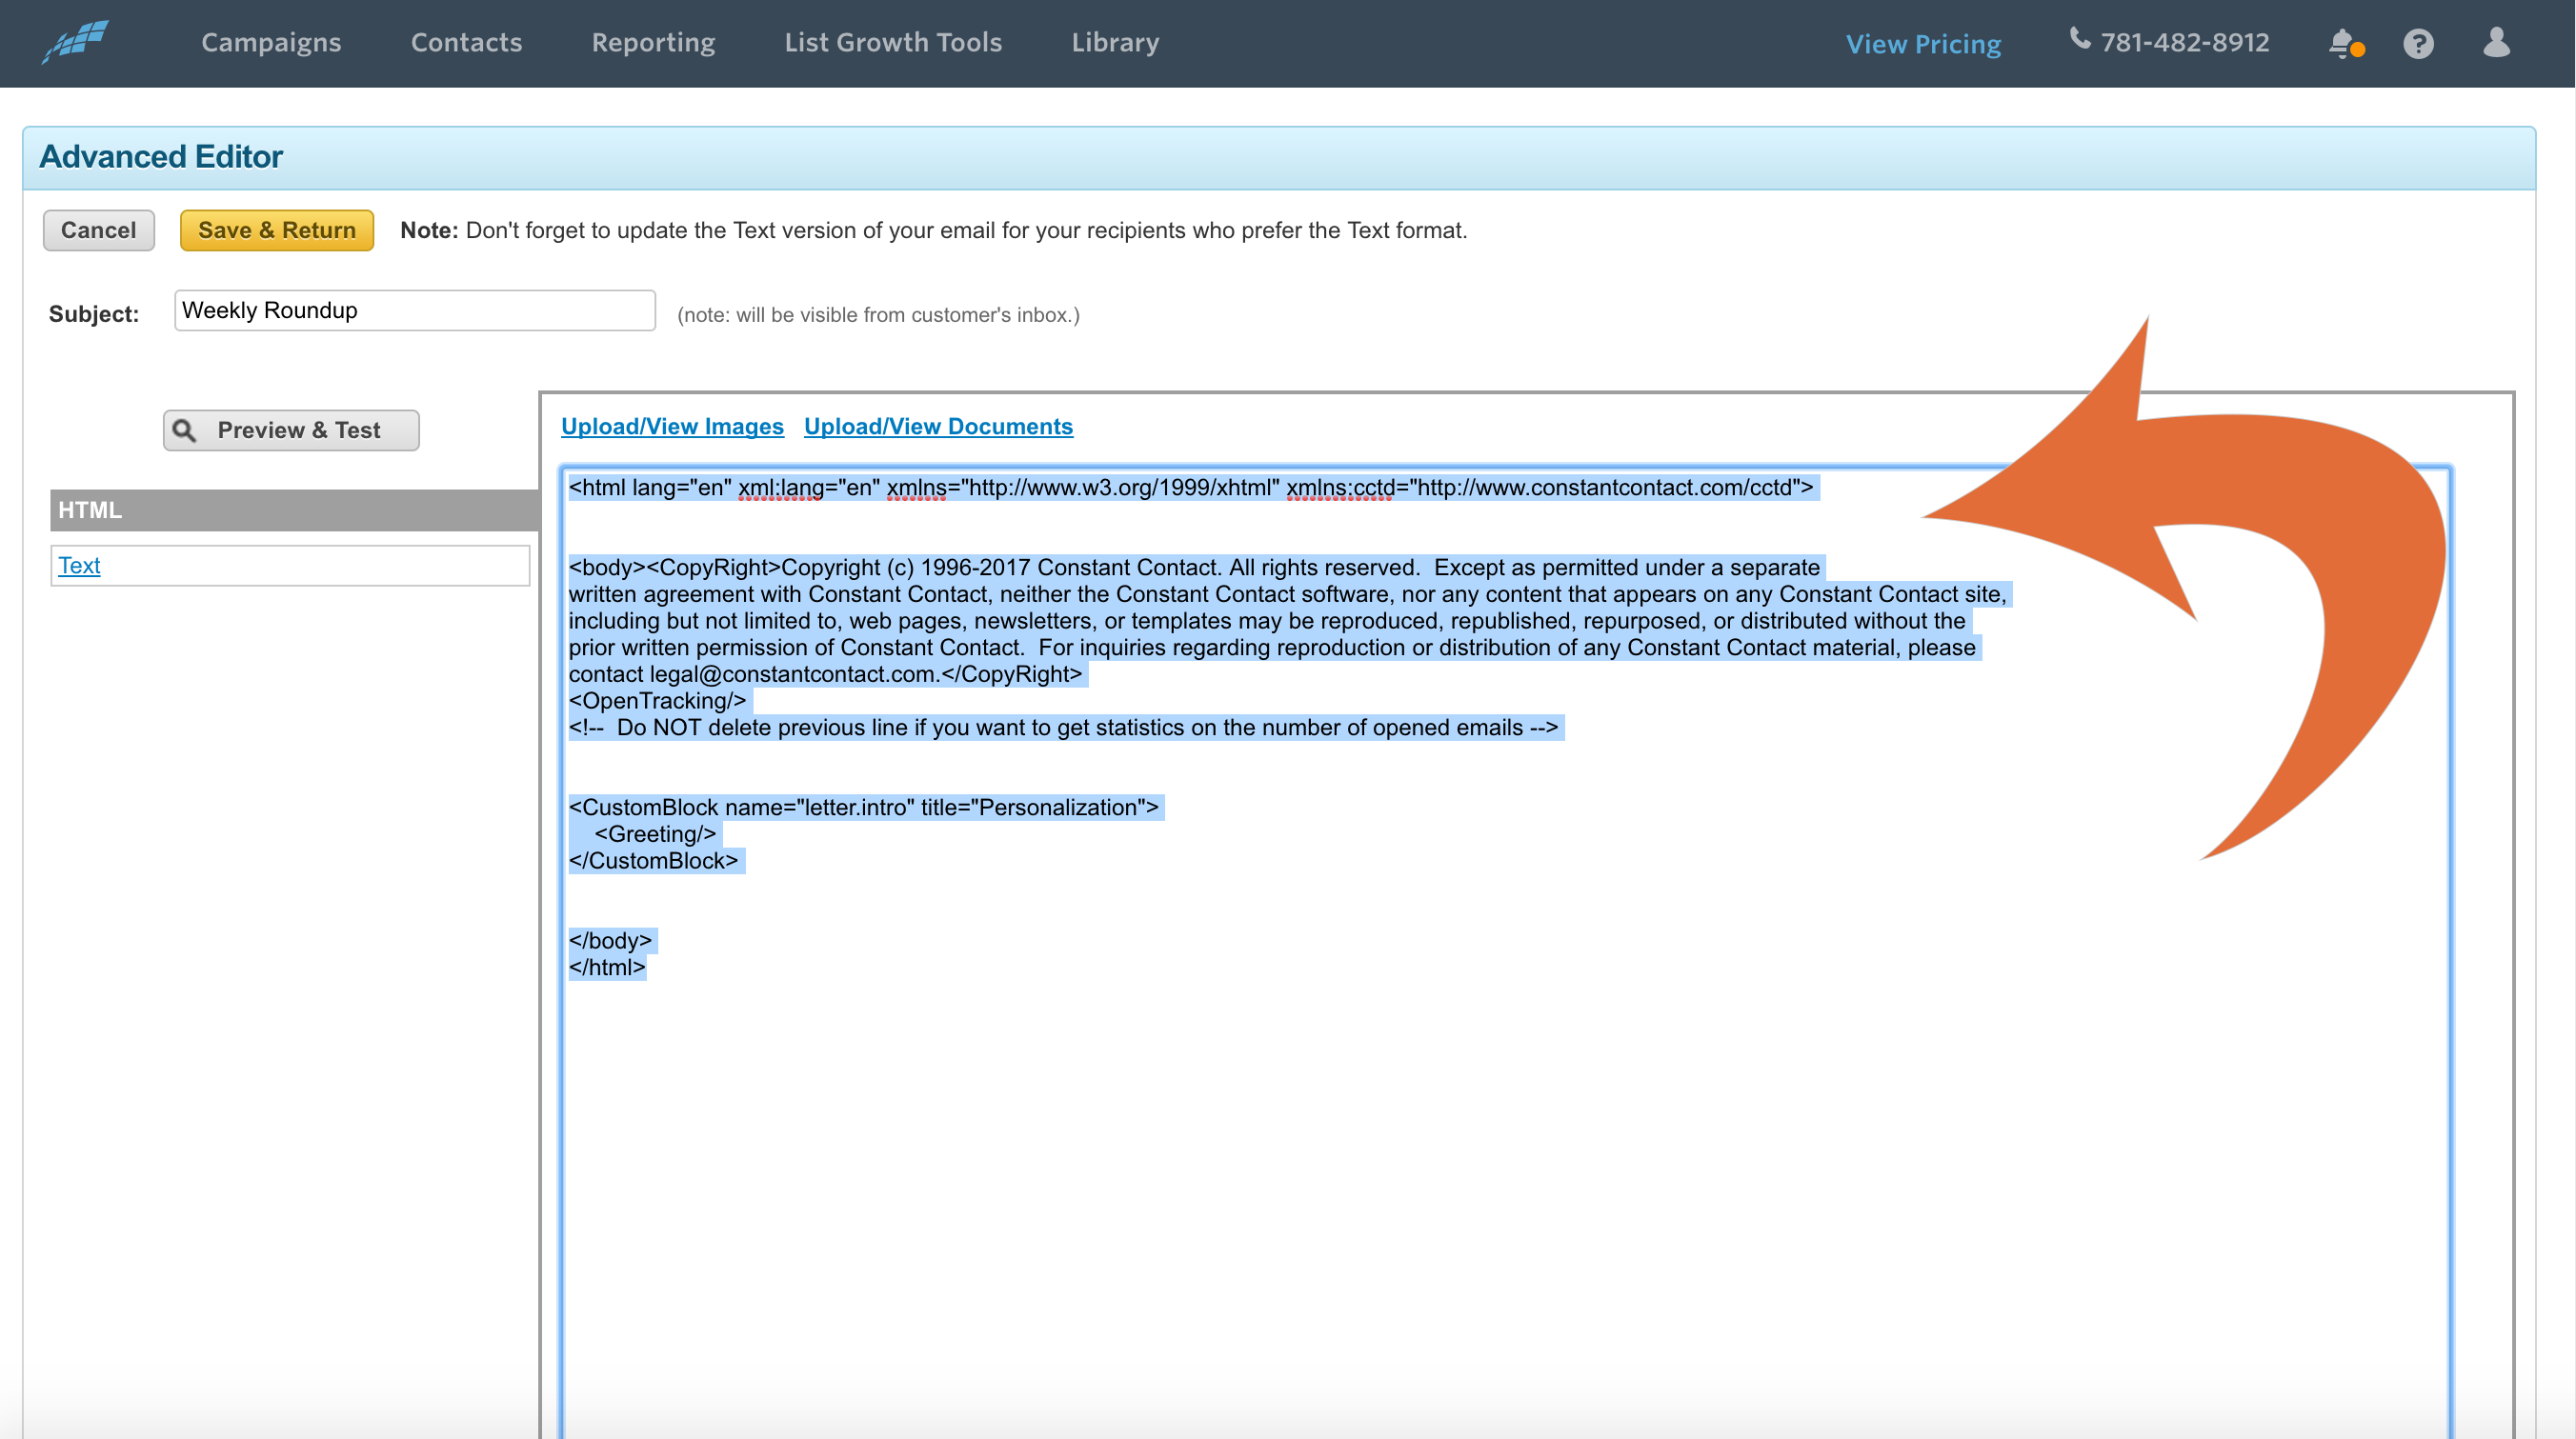
Task: Click the Advanced Editor heading
Action: click(x=161, y=157)
